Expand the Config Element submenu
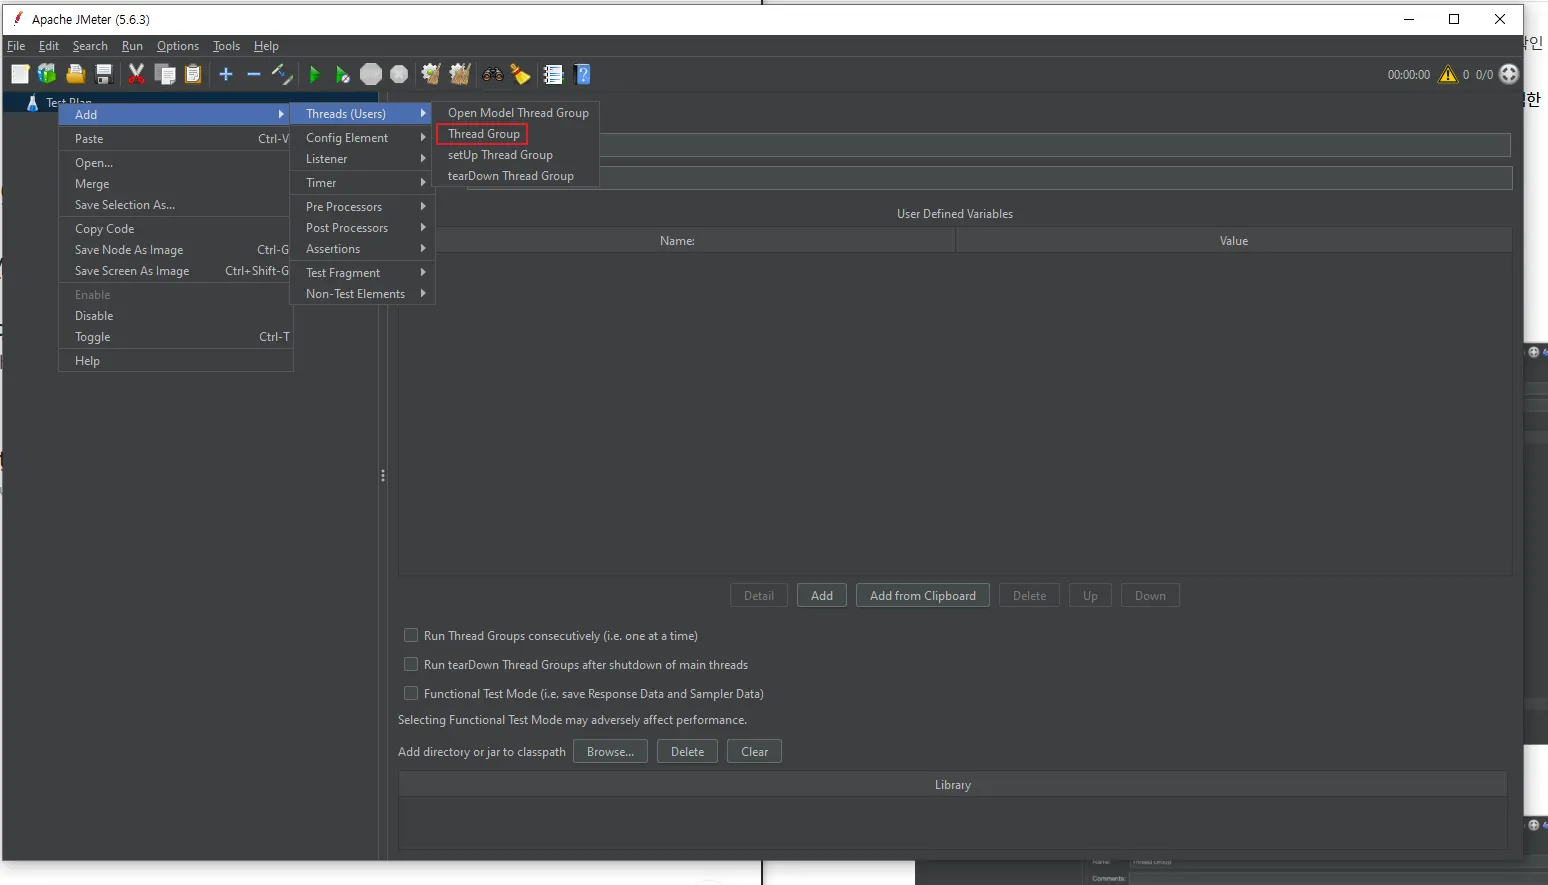This screenshot has width=1548, height=885. (x=362, y=137)
